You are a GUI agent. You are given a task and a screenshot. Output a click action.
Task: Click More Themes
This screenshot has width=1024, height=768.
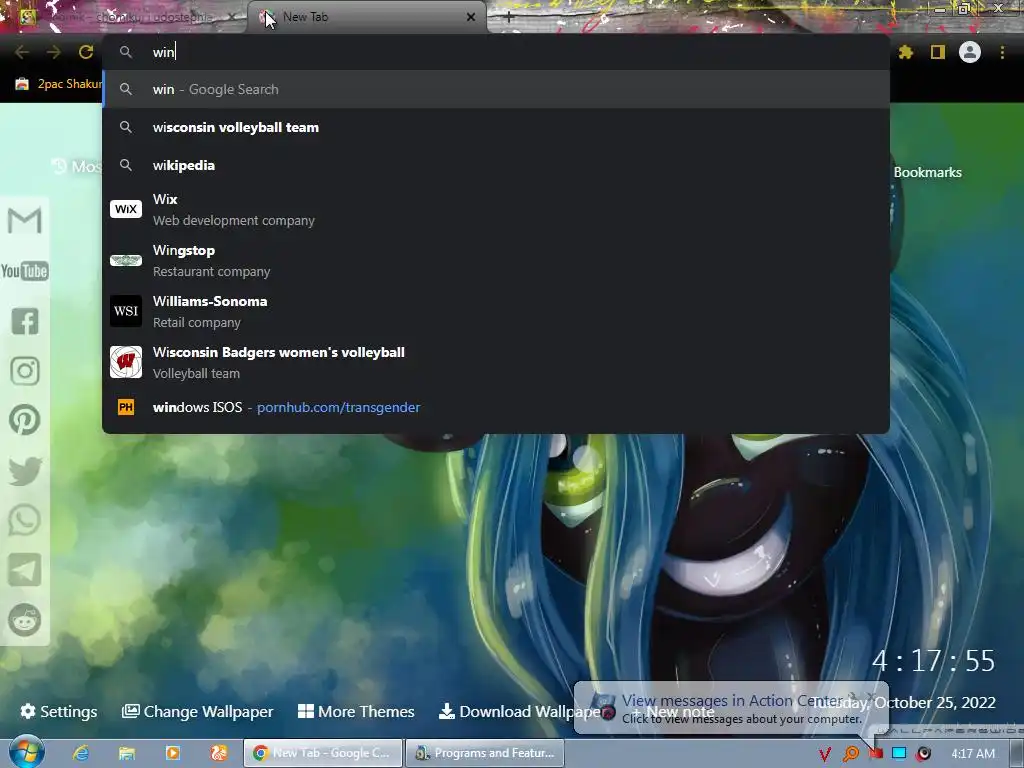356,711
